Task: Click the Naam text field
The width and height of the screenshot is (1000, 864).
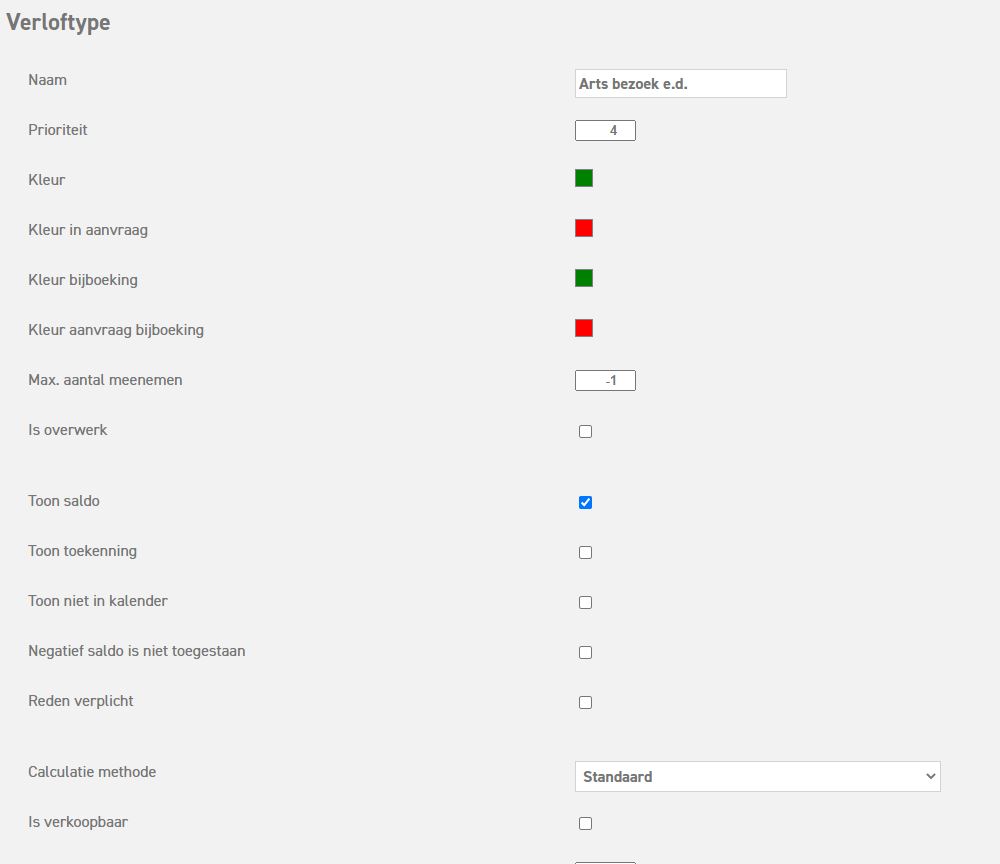Action: click(680, 84)
